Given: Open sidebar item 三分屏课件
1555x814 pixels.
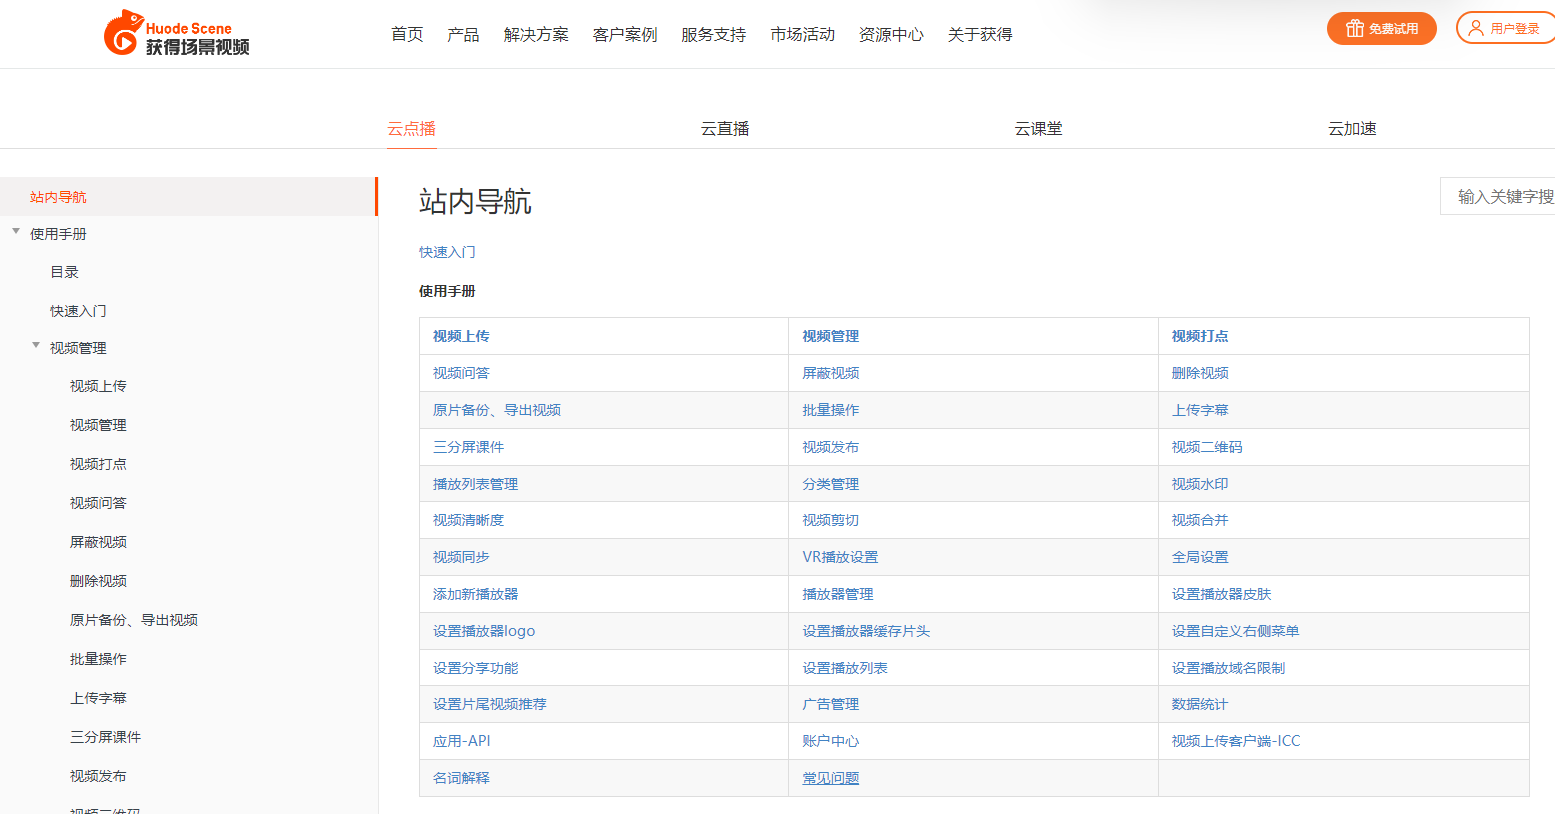Looking at the screenshot, I should (105, 737).
